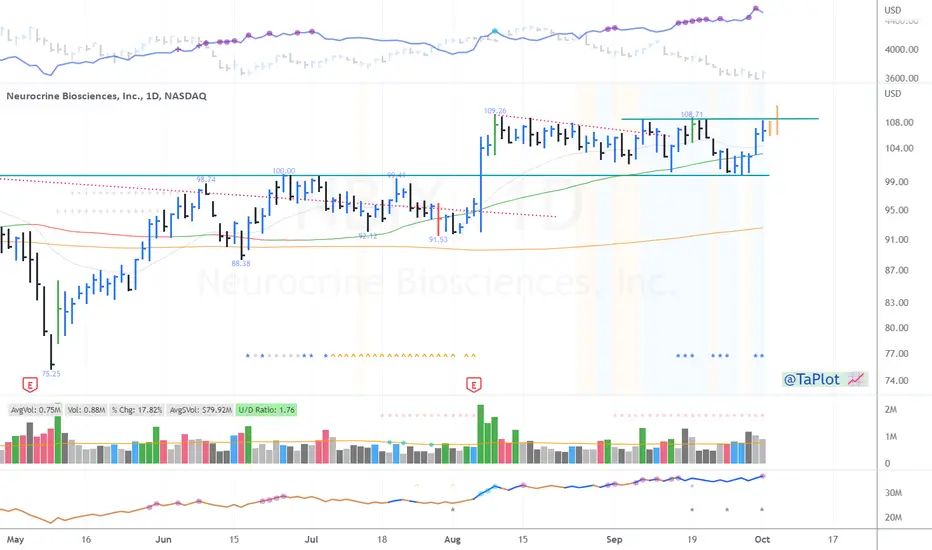Click the 108.71 pivot price label
This screenshot has width=932, height=550.
(x=691, y=114)
